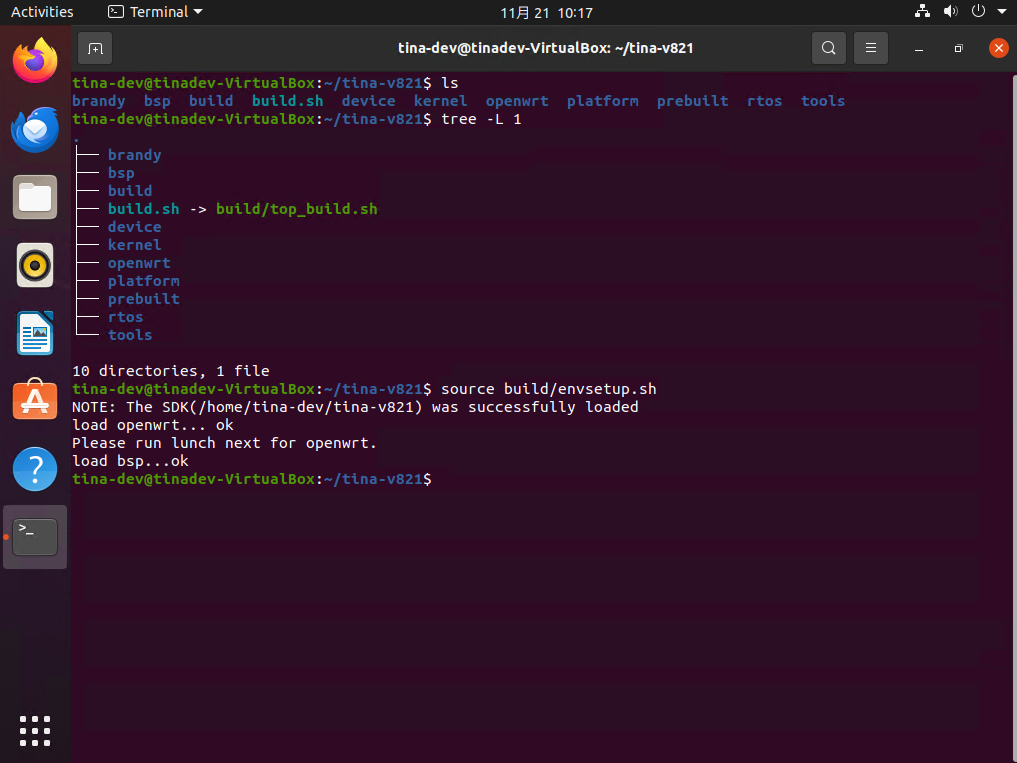Open the terminal hamburger menu
The width and height of the screenshot is (1017, 763).
click(871, 48)
